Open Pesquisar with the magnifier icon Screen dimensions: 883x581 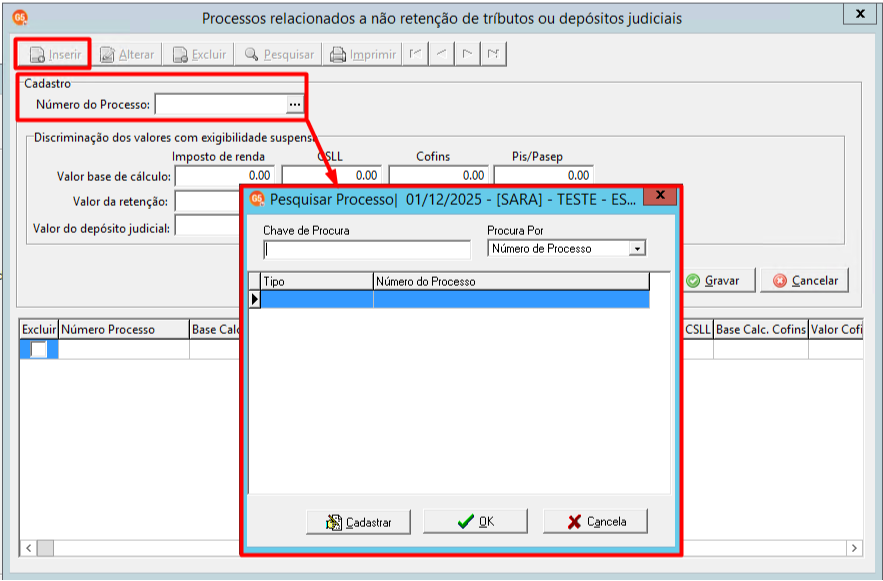point(251,54)
